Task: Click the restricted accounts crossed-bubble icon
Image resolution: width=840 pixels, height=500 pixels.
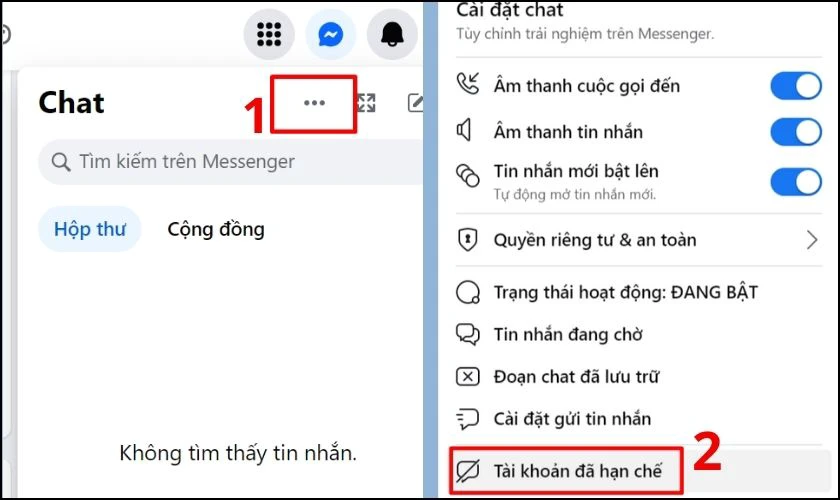Action: (468, 471)
